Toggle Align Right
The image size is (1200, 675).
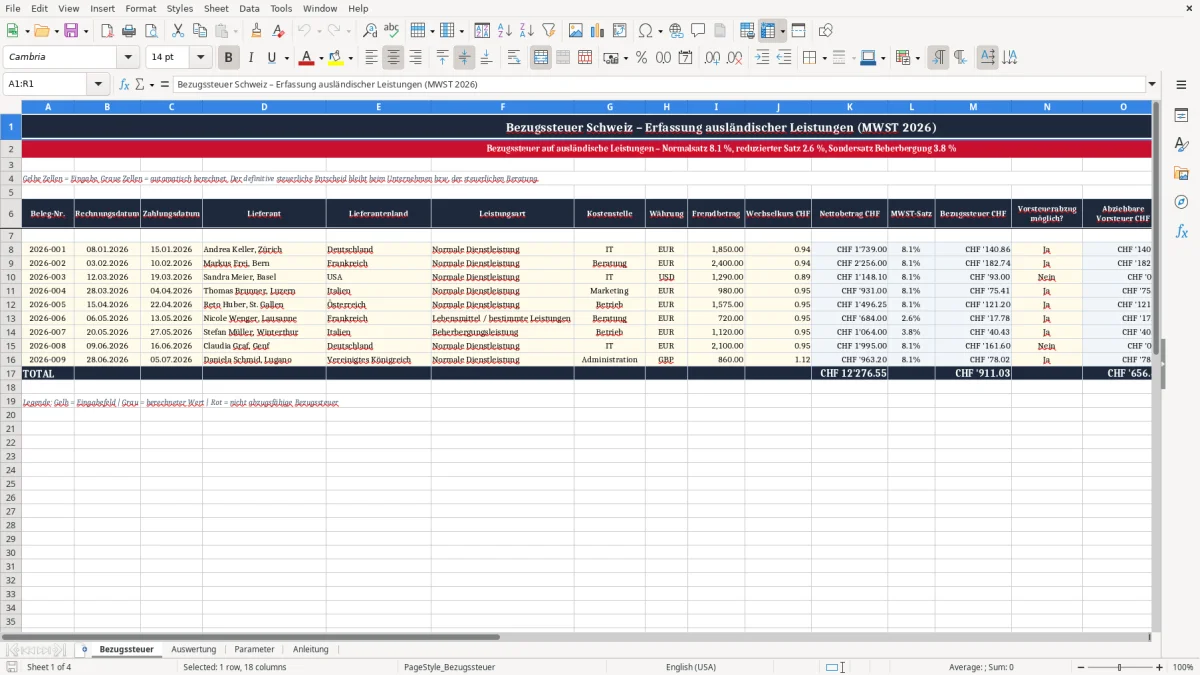coord(415,58)
